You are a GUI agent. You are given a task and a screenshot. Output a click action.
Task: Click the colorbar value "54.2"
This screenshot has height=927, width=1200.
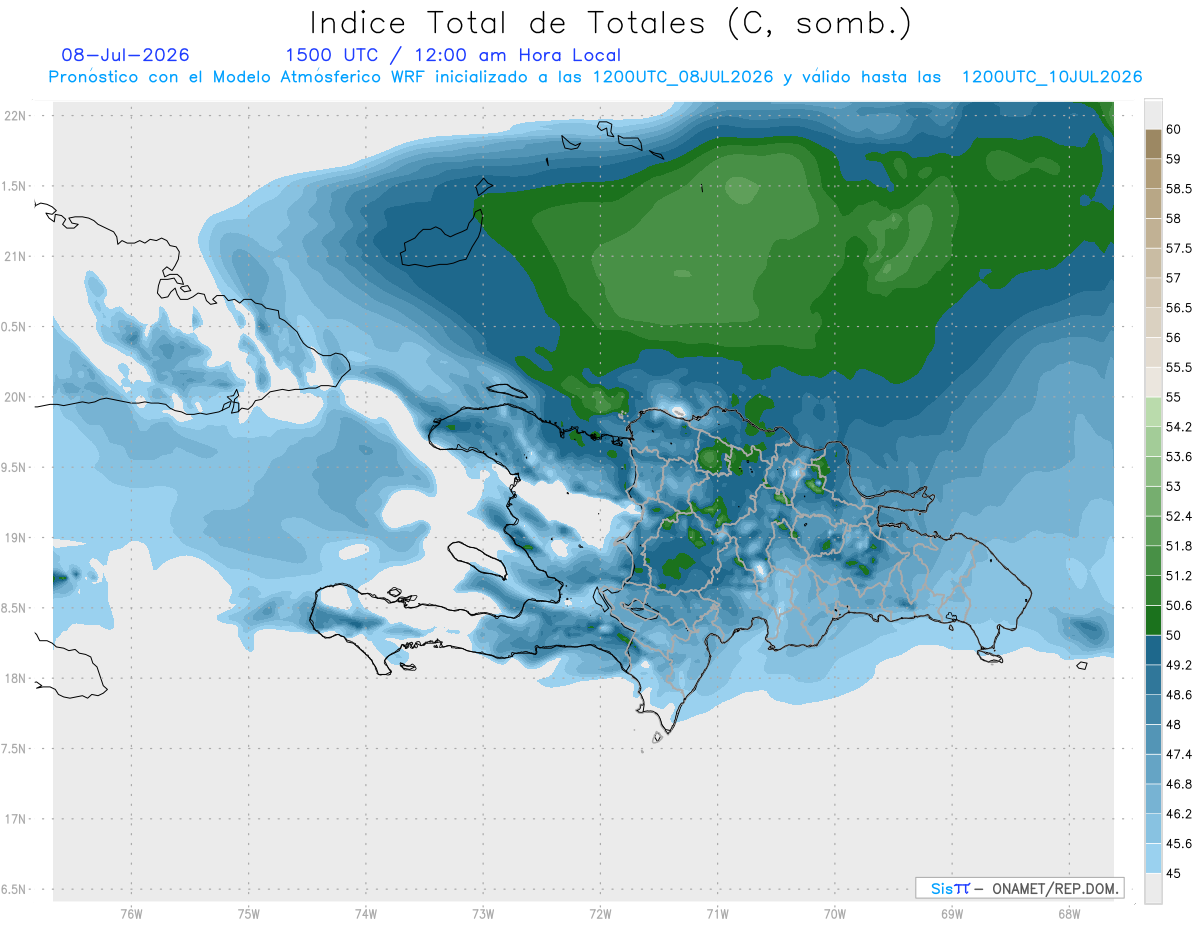(1180, 427)
